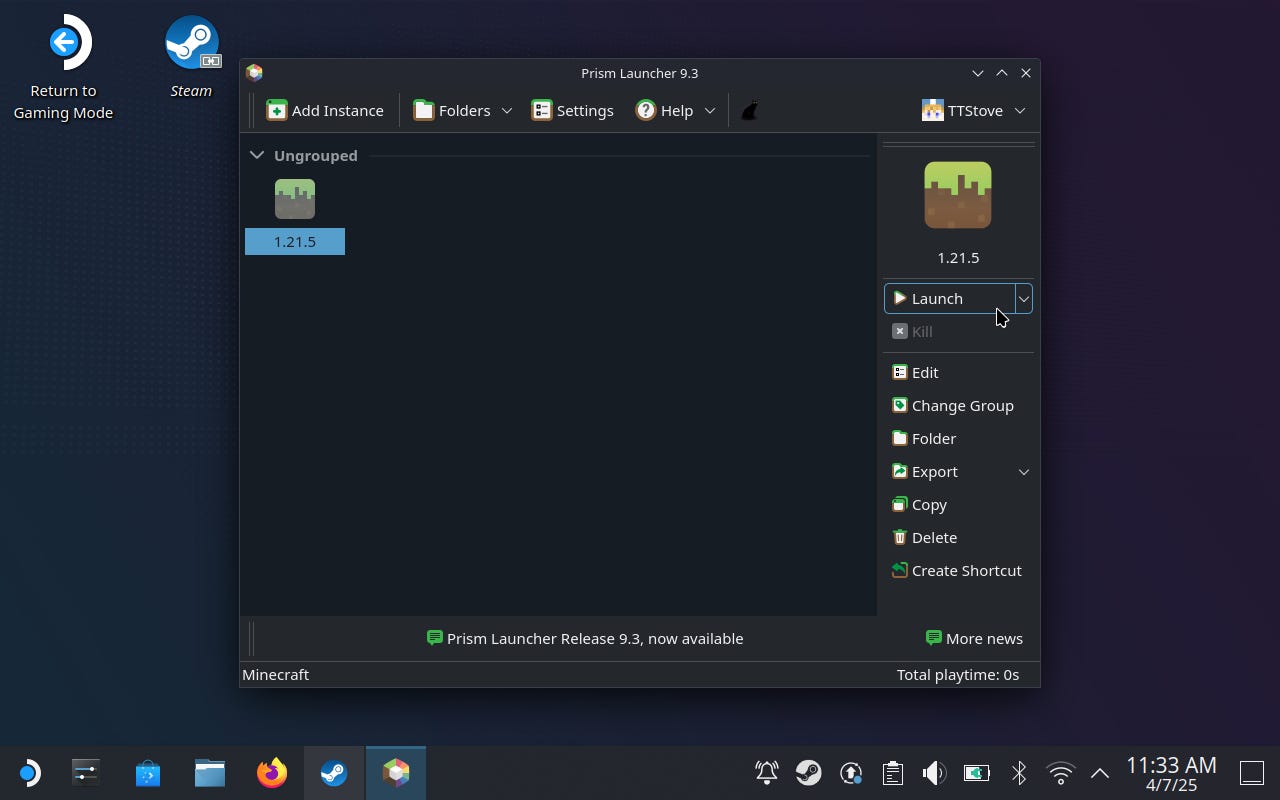Screen dimensions: 1280x800
Task: Click Show Desktop button in taskbar
Action: (1252, 772)
